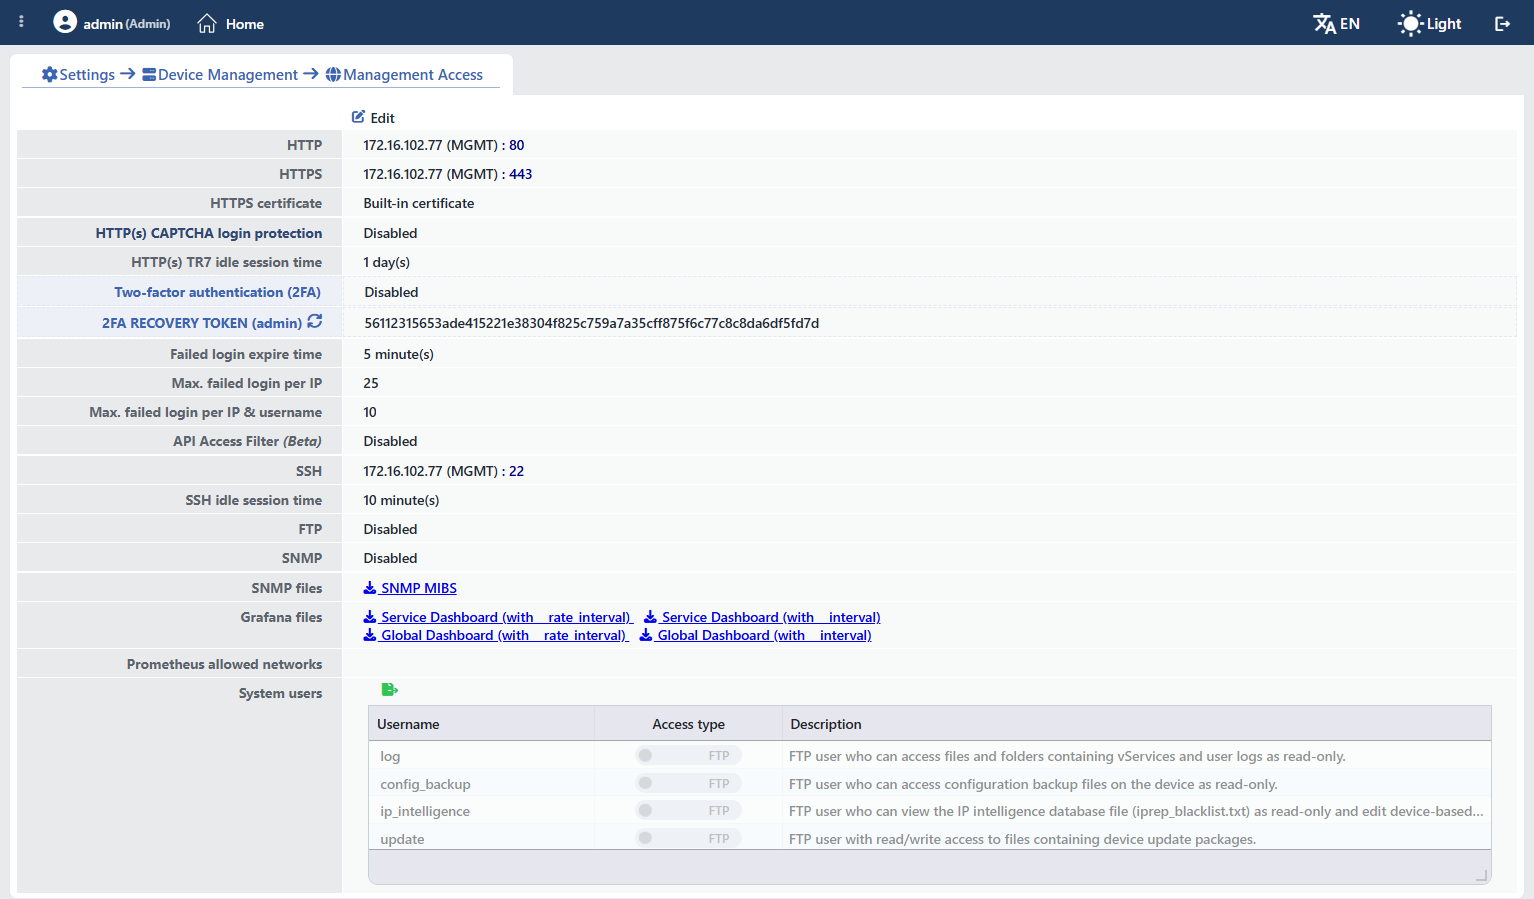Click the SSH port 22 value
This screenshot has width=1534, height=899.
click(x=517, y=471)
